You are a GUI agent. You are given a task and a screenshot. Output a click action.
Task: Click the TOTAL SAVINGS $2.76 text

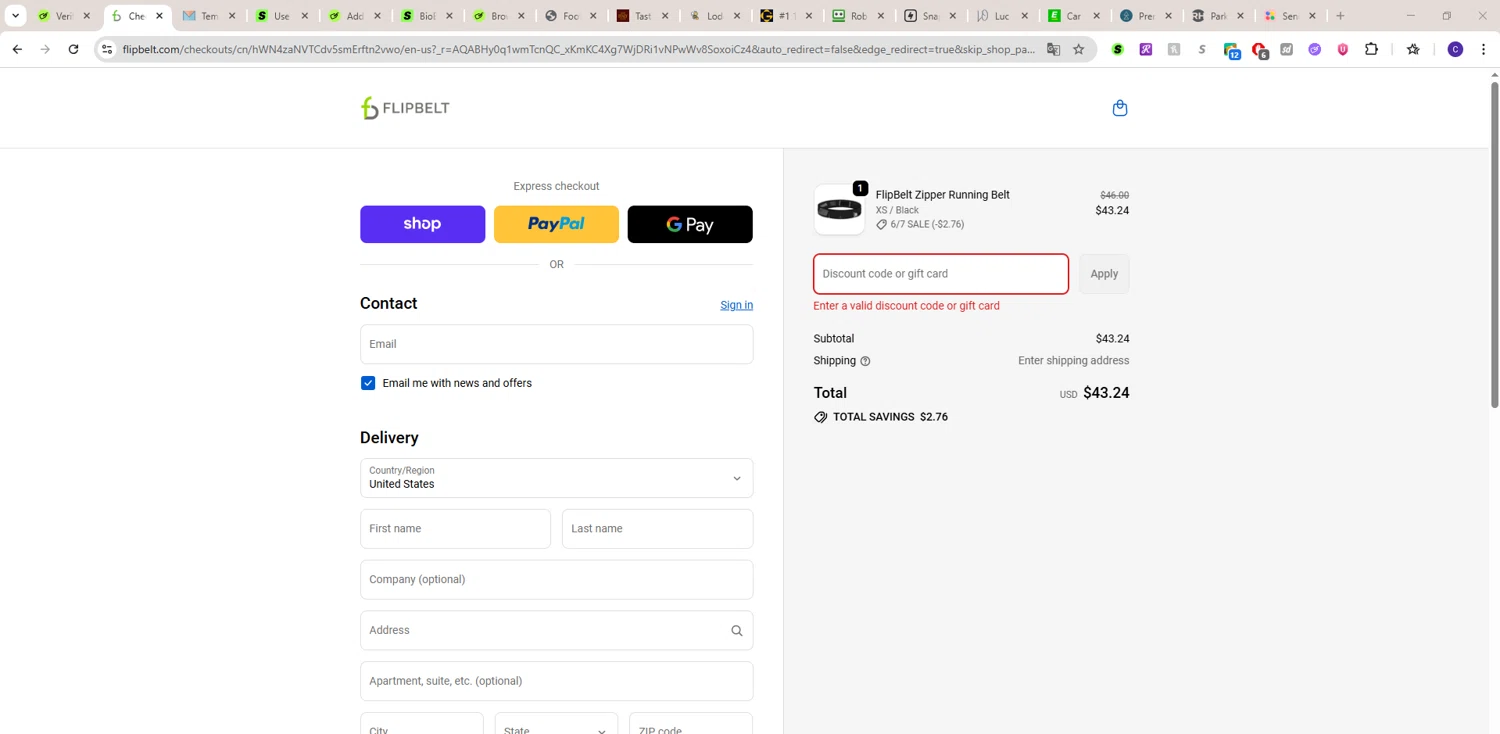(x=890, y=417)
